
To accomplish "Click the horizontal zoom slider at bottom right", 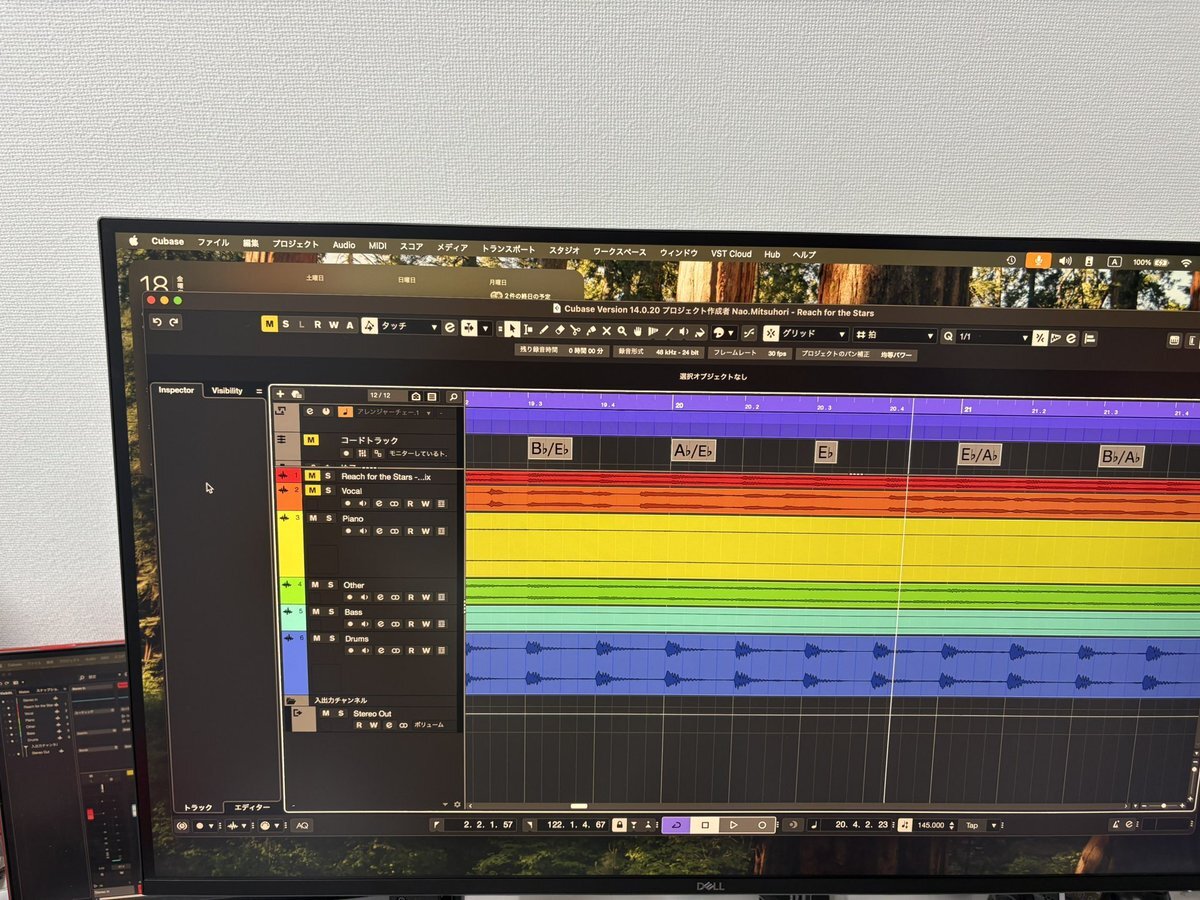I will 1162,805.
